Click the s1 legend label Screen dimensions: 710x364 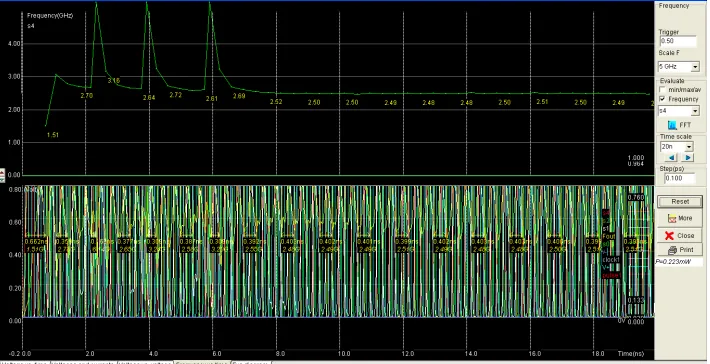click(606, 229)
